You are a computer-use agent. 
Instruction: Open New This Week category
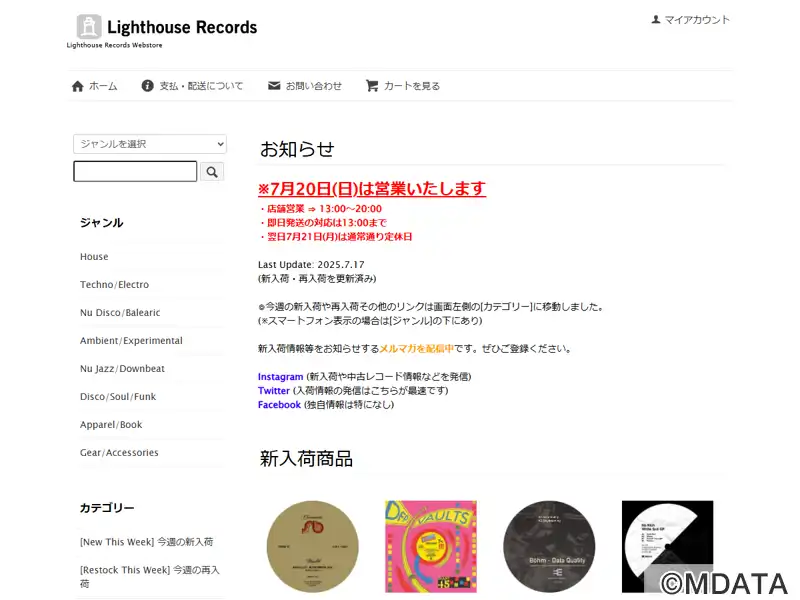pyautogui.click(x=146, y=542)
